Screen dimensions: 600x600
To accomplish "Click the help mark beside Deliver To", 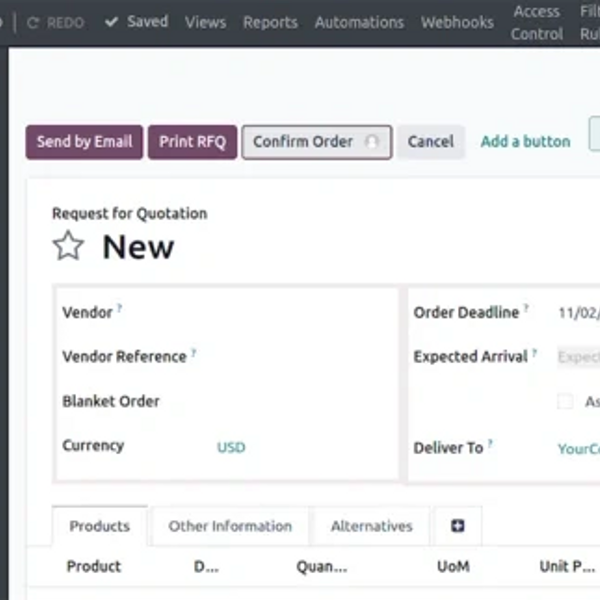I will (x=490, y=444).
